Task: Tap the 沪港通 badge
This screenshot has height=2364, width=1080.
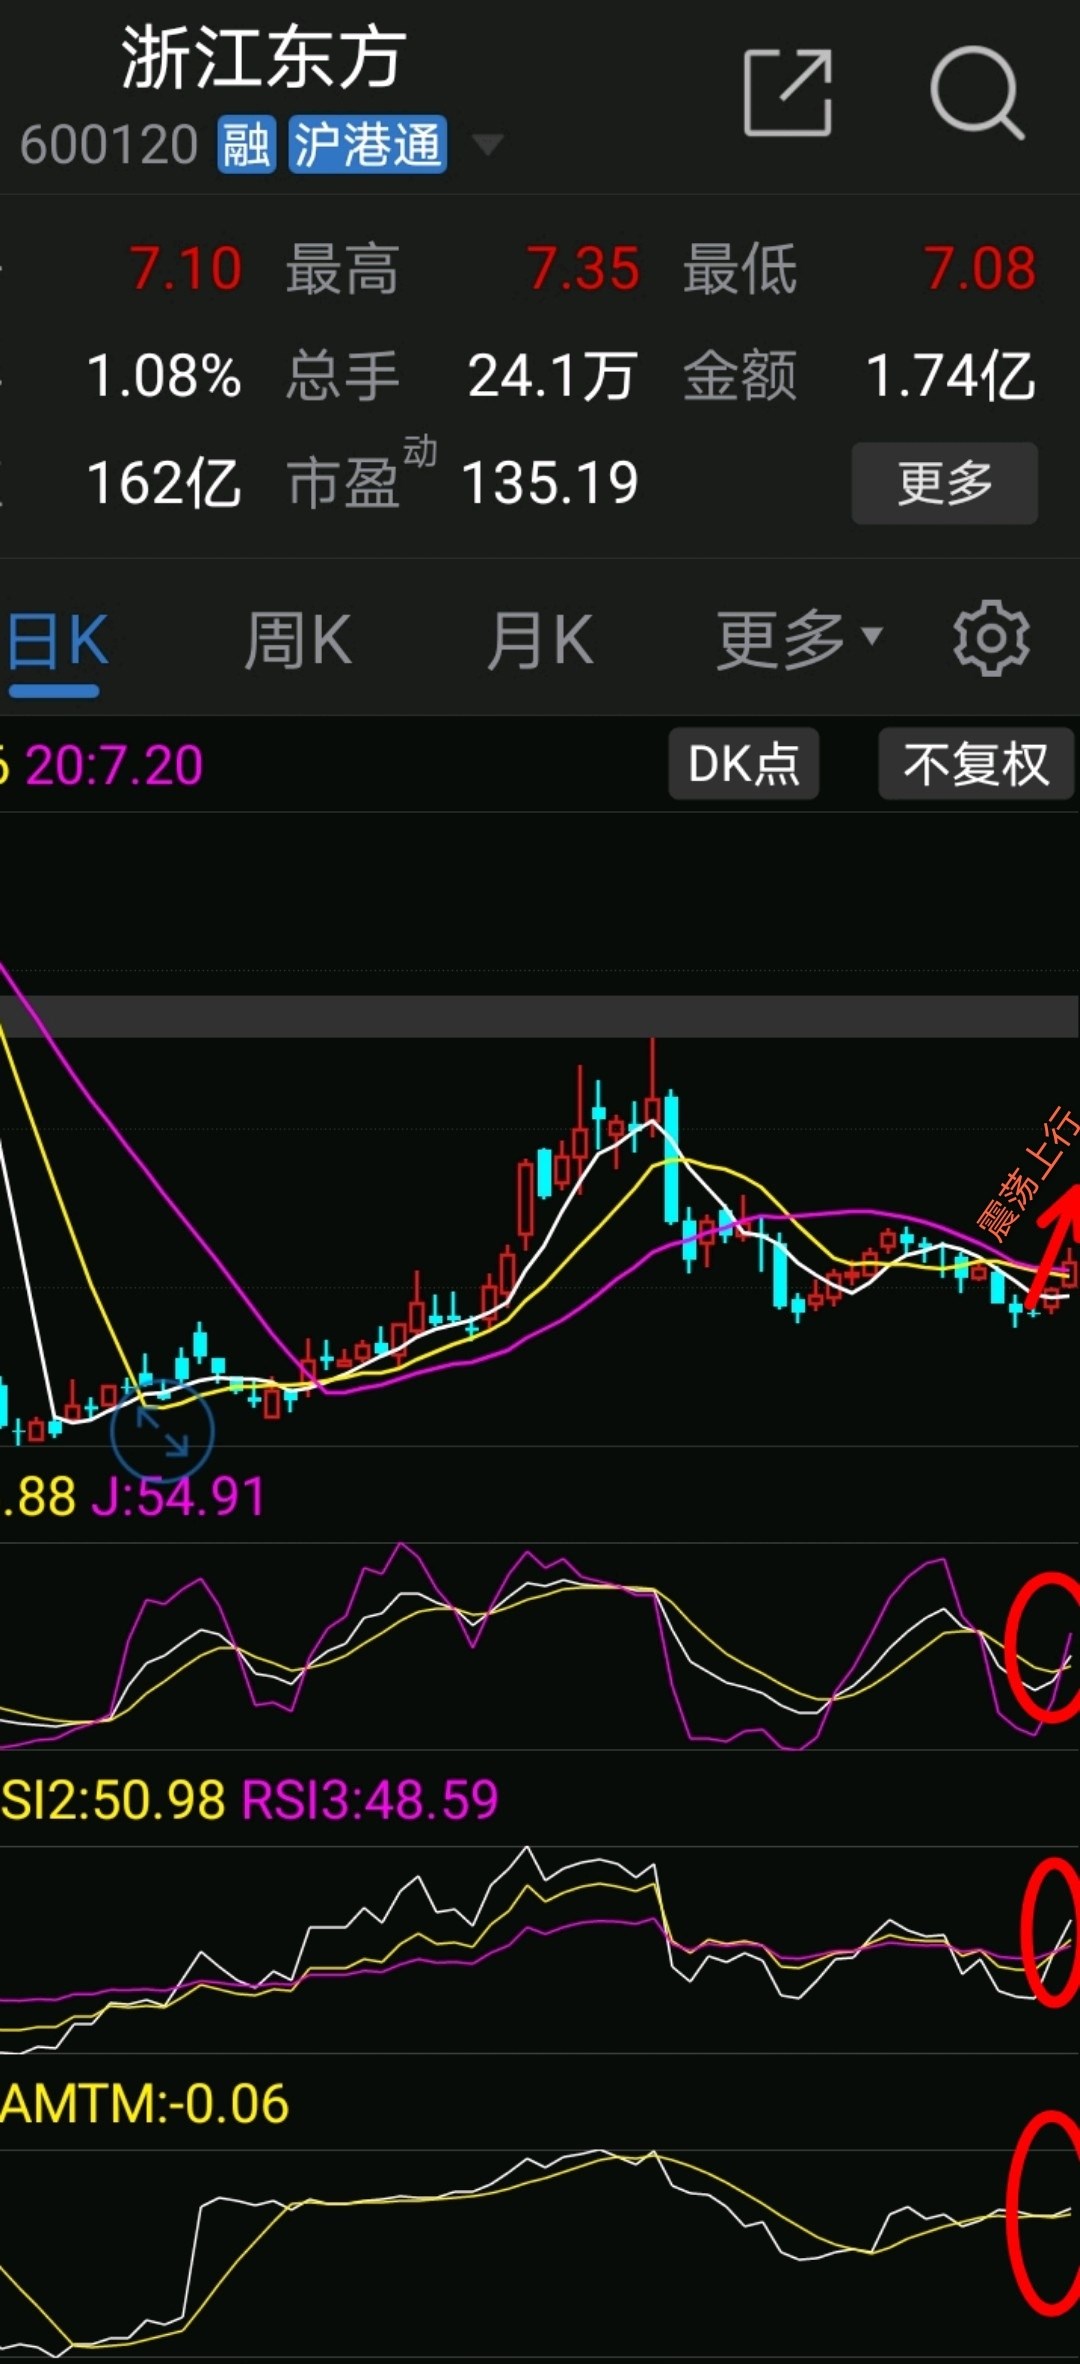Action: tap(367, 145)
